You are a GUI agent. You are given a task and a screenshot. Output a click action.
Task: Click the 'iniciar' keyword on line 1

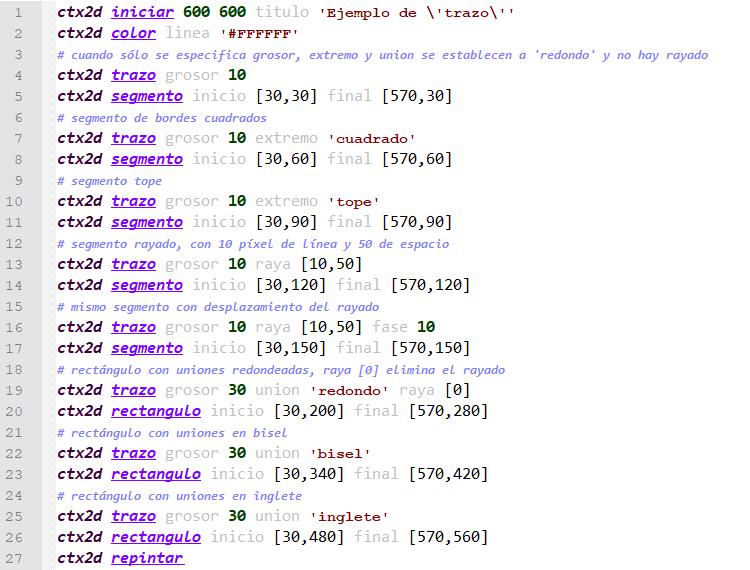pyautogui.click(x=142, y=12)
